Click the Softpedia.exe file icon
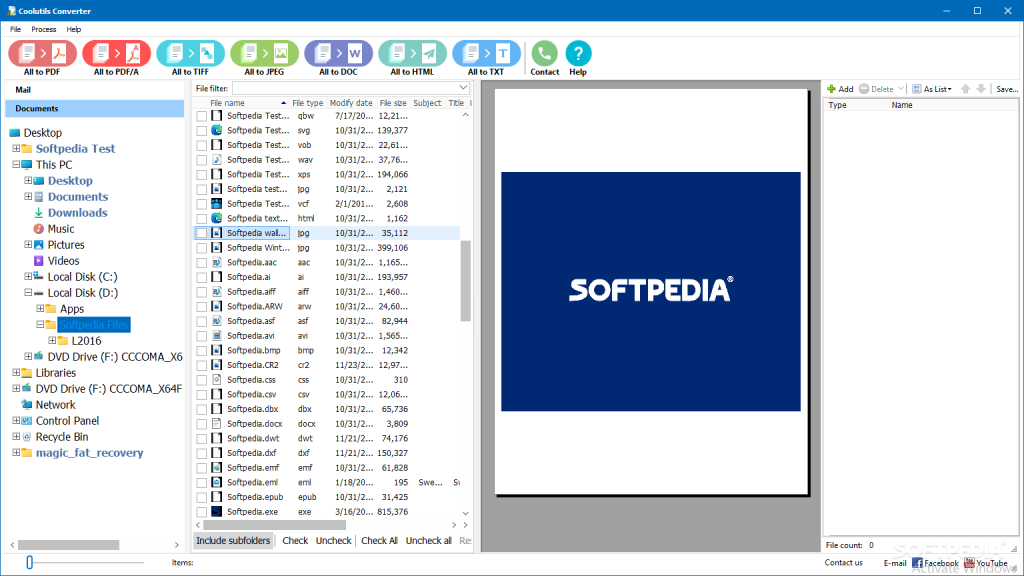 click(216, 511)
